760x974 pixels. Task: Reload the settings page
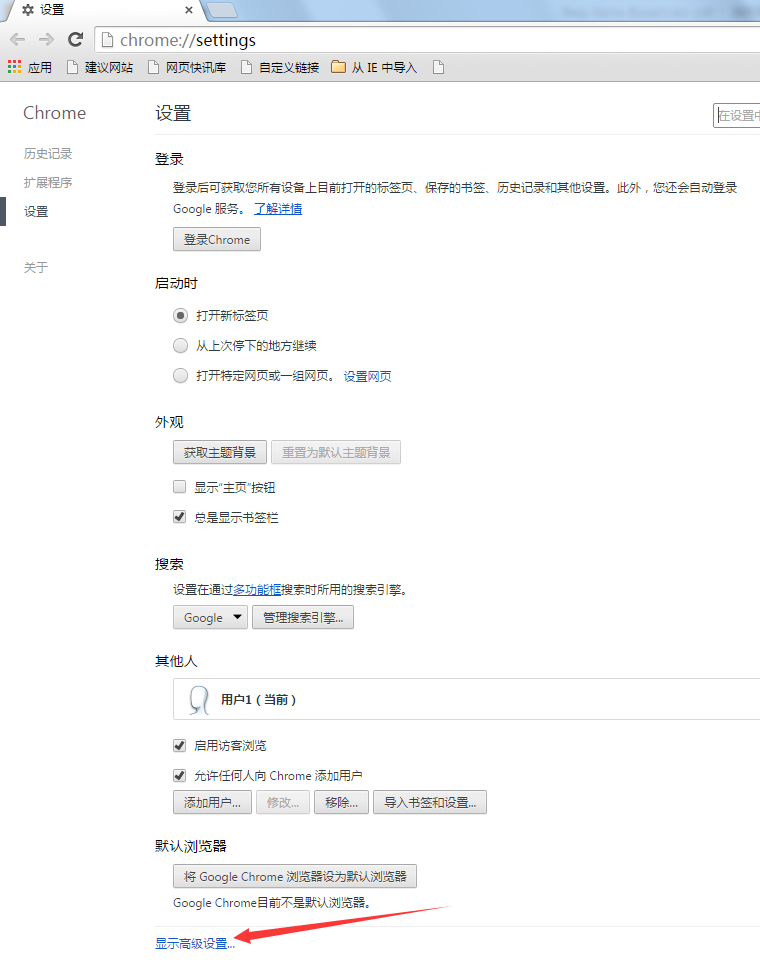[75, 40]
